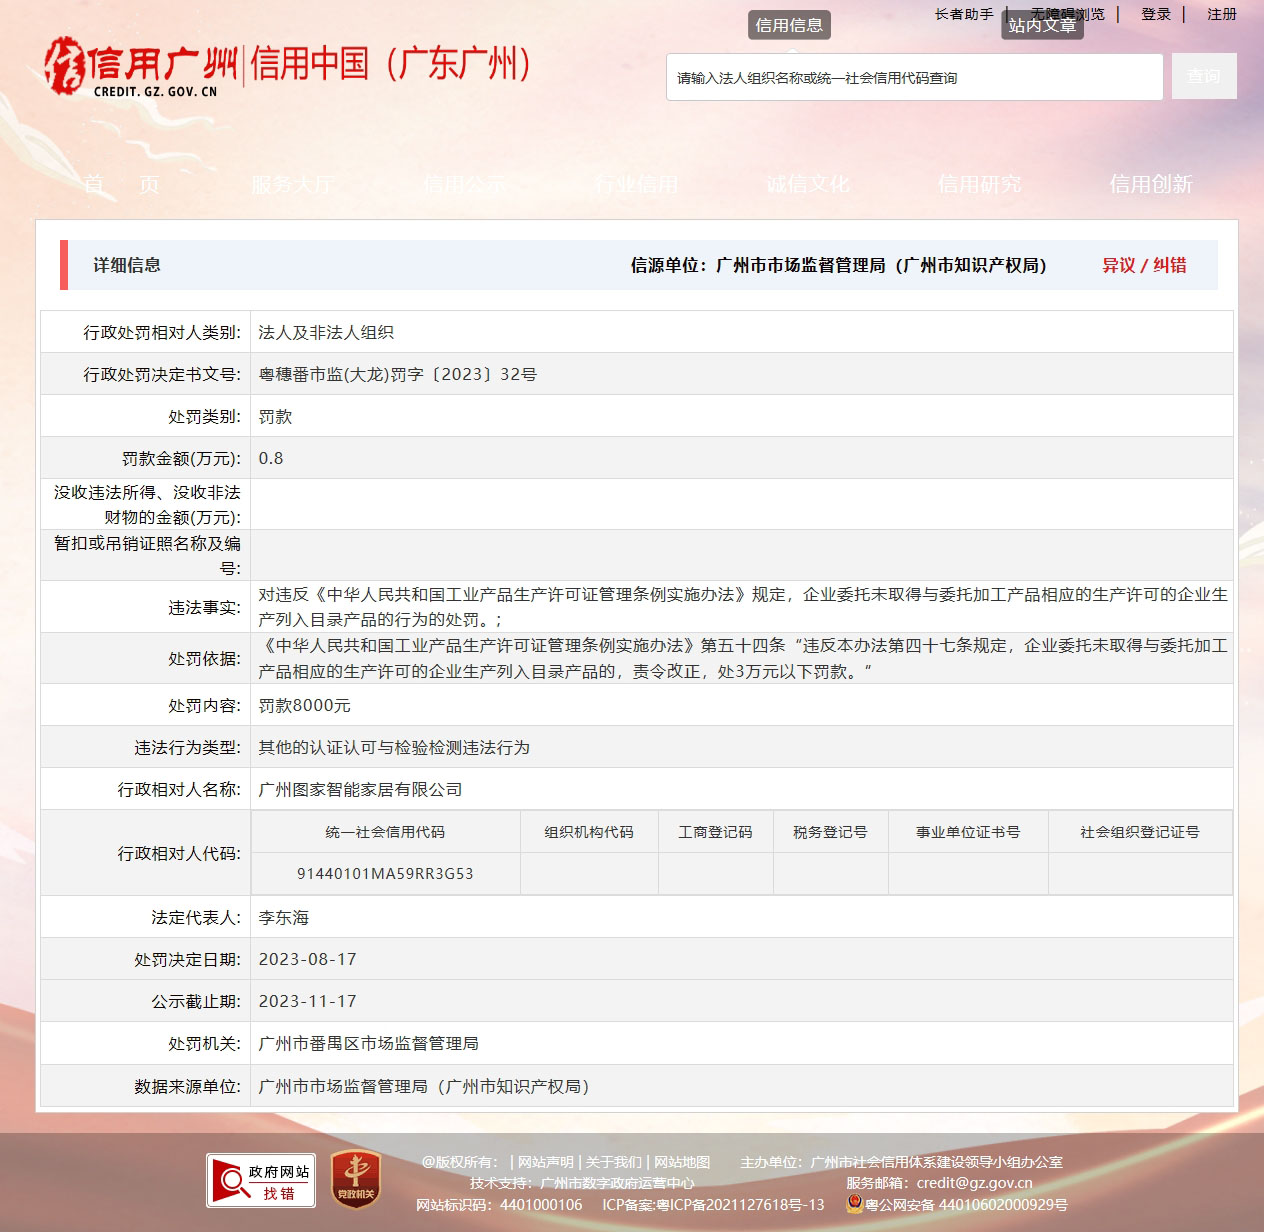Click the 统一社会信用代码 column header

click(x=385, y=832)
